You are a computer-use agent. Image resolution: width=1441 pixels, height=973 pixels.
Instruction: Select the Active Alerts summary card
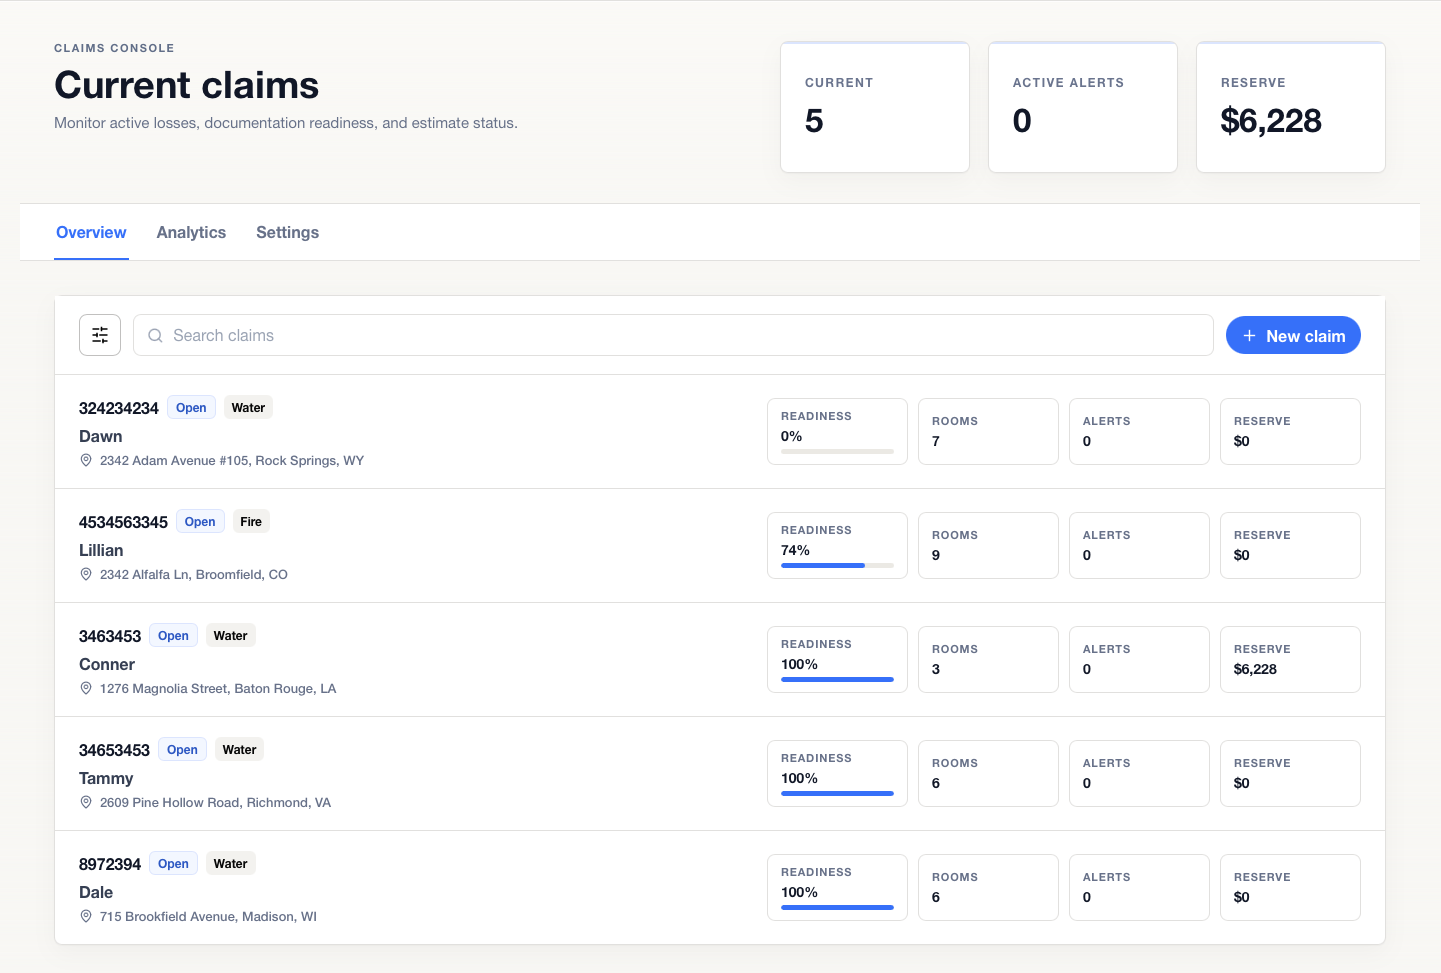pos(1083,107)
